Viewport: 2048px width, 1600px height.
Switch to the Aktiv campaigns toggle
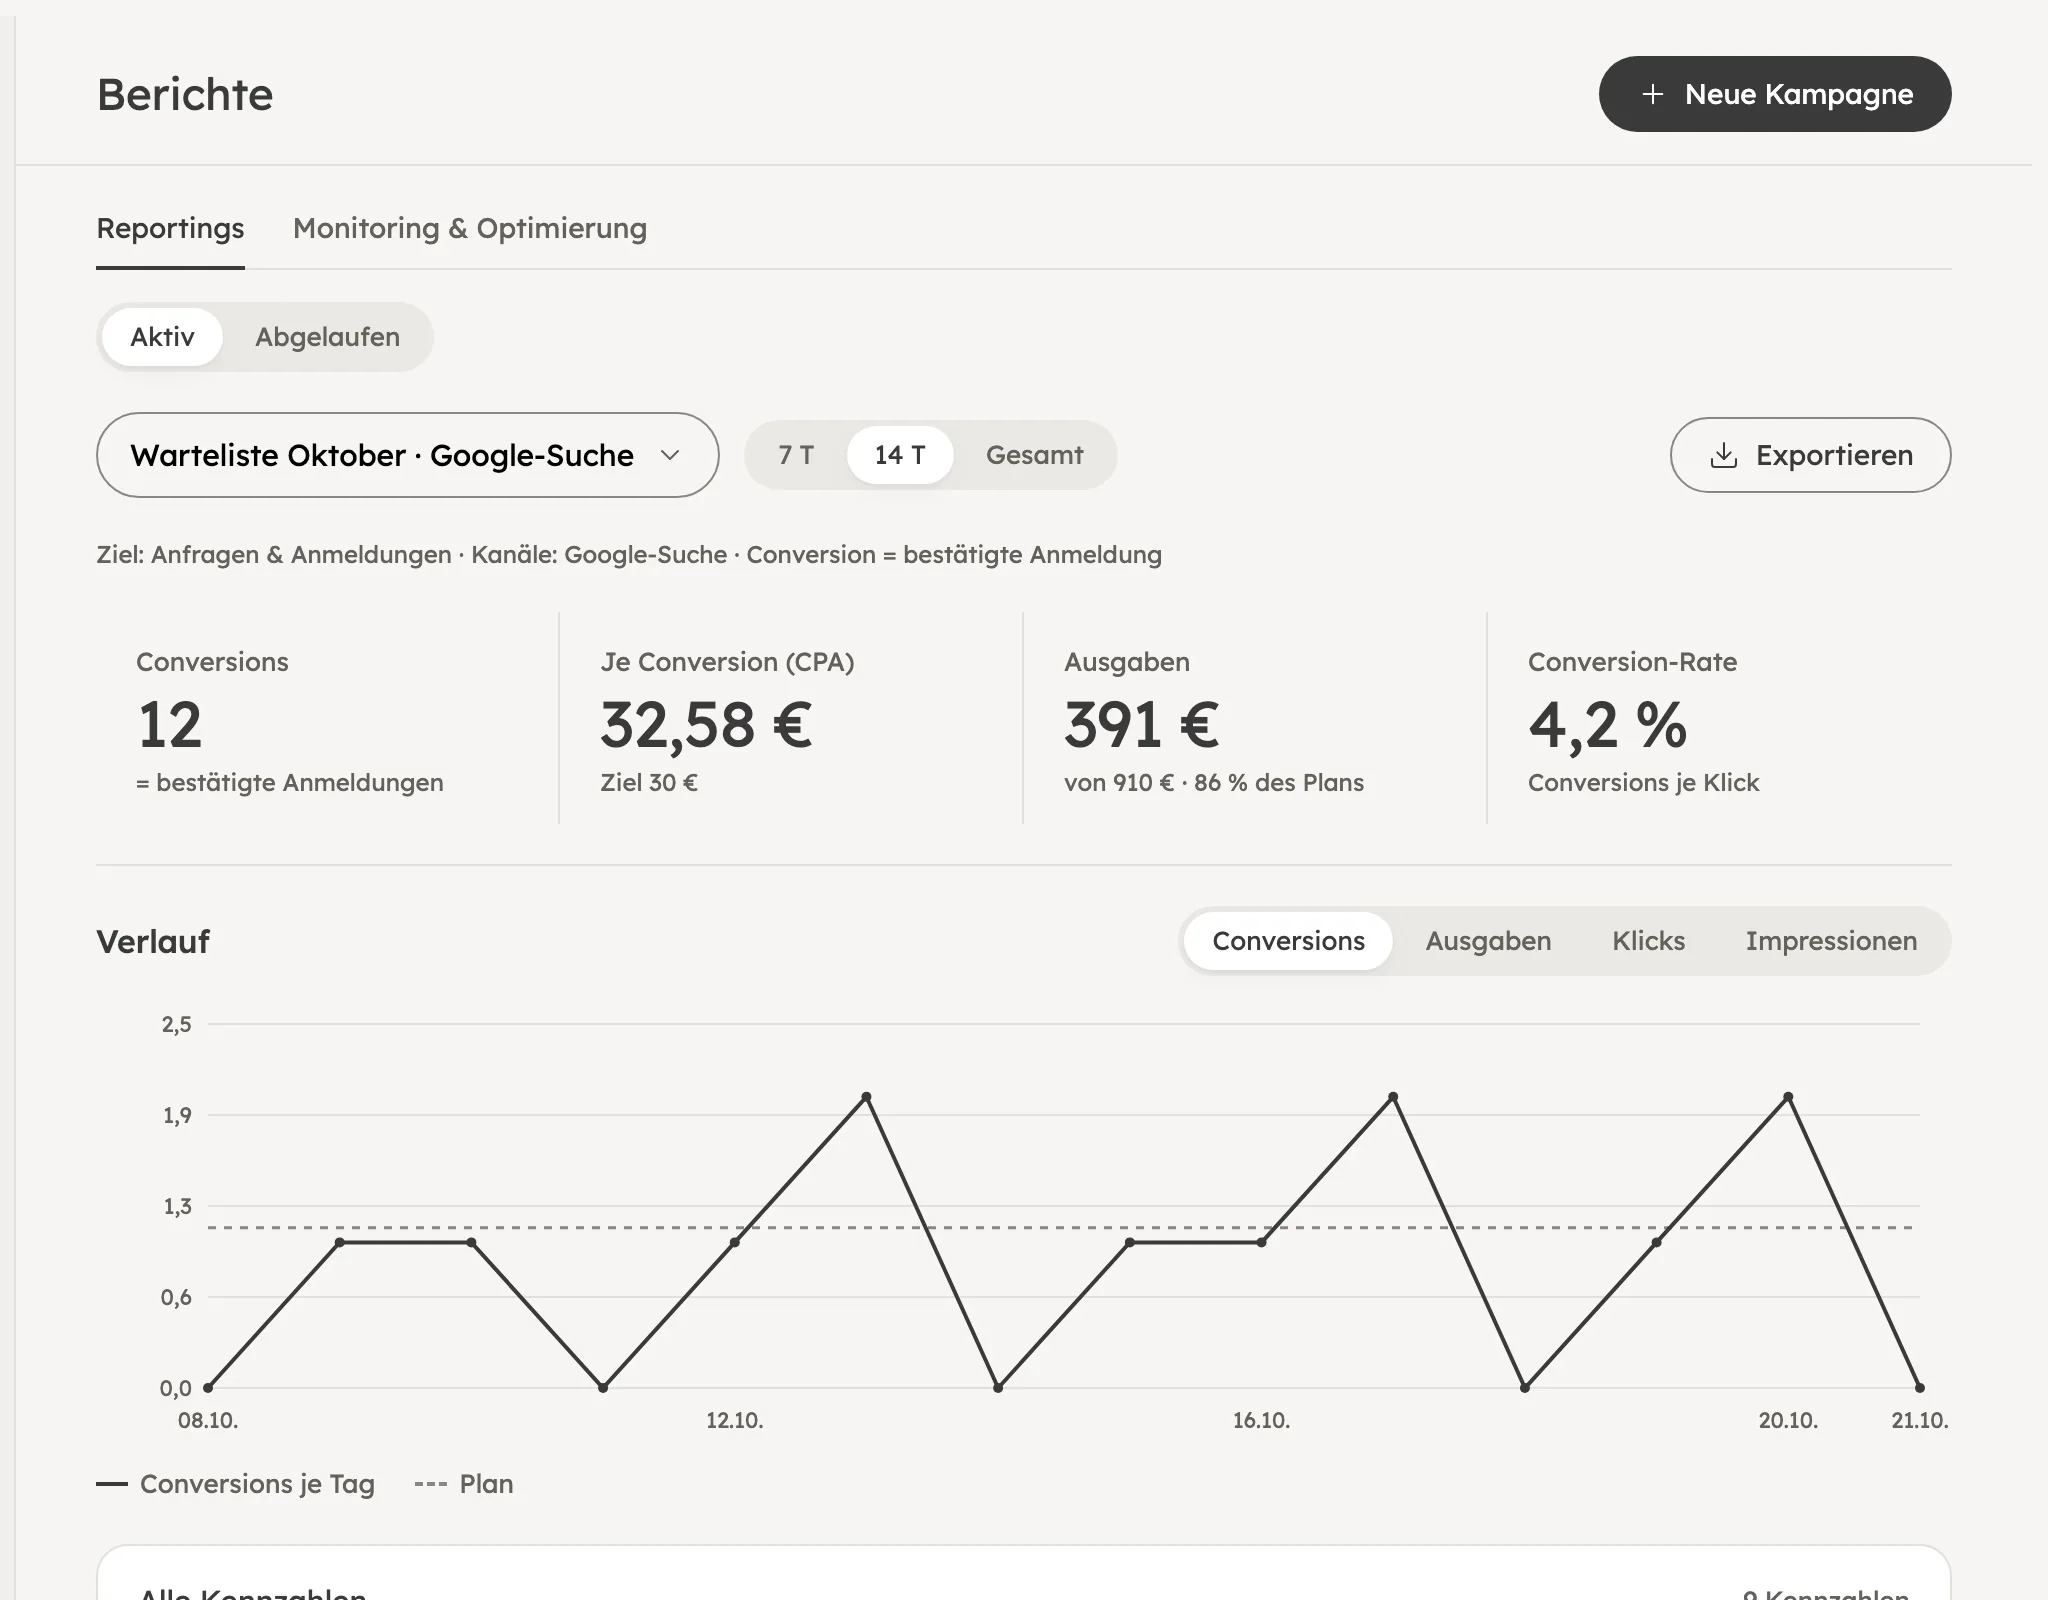(162, 337)
